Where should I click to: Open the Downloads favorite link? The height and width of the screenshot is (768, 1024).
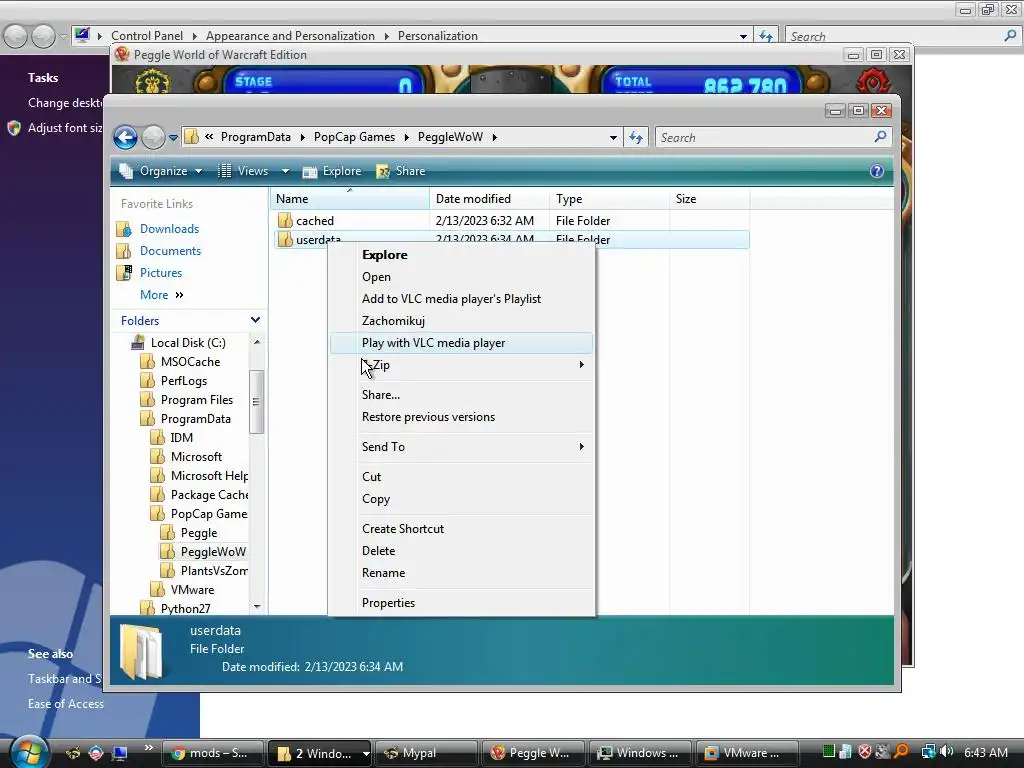[x=169, y=229]
